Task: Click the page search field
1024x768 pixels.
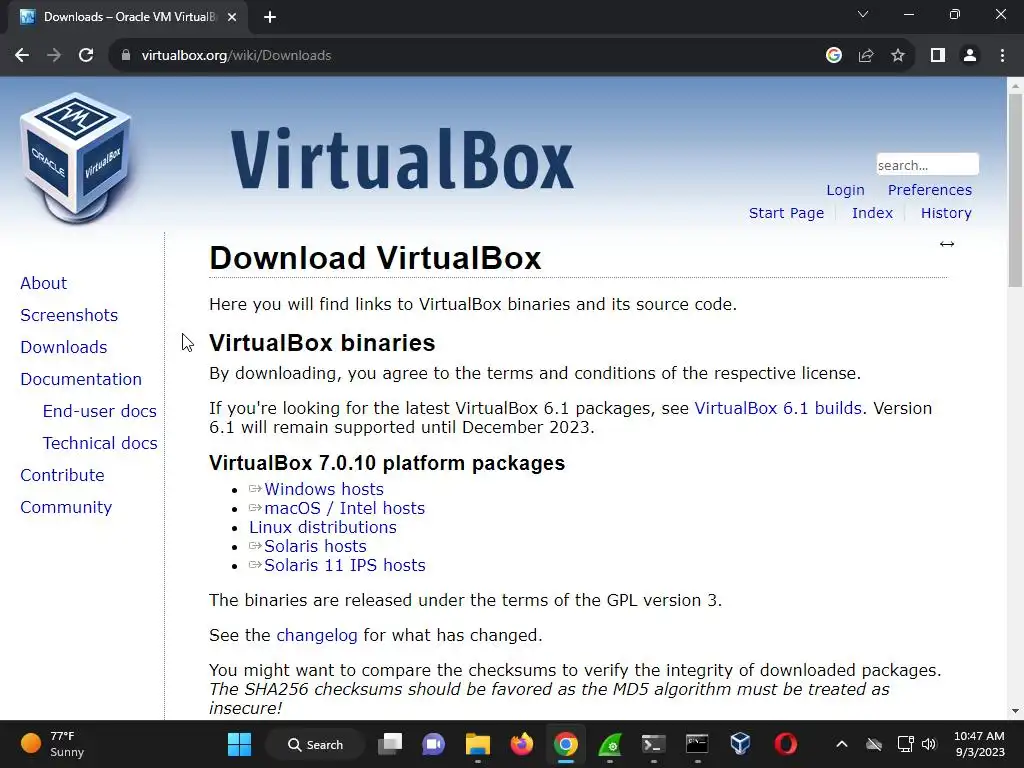Action: [x=927, y=165]
